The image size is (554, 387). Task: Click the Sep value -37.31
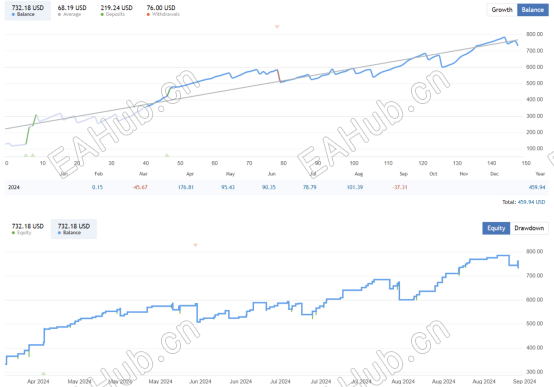400,187
